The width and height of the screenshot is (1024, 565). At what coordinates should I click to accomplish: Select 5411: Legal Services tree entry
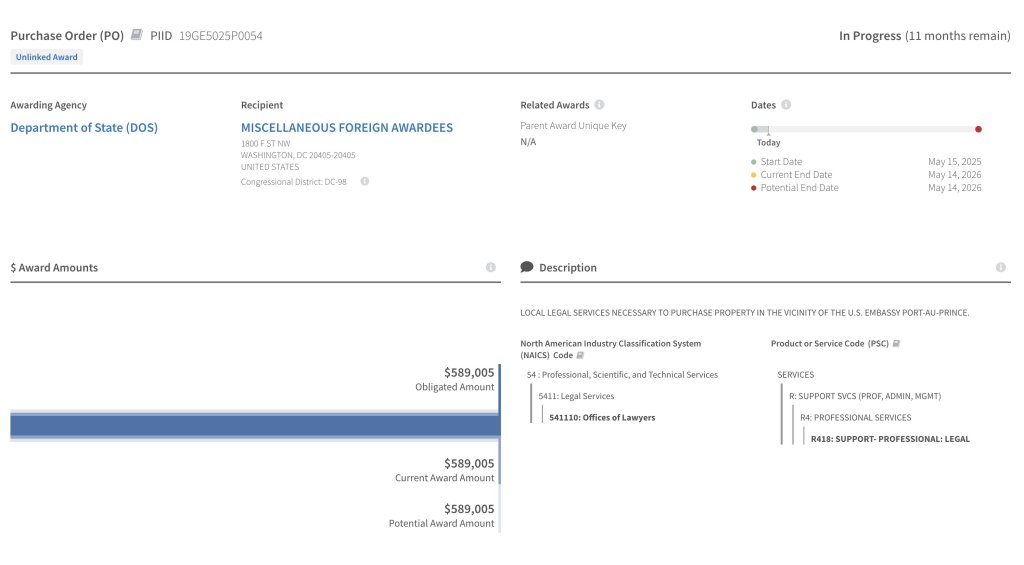click(x=576, y=396)
